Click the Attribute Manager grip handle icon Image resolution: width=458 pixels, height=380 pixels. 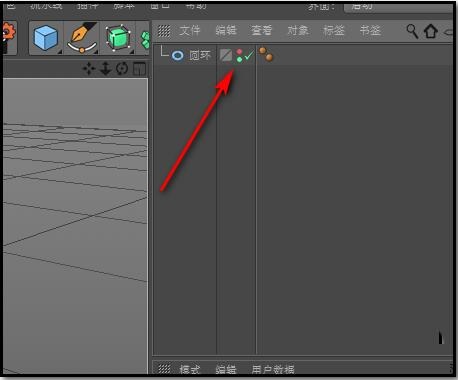pos(164,369)
